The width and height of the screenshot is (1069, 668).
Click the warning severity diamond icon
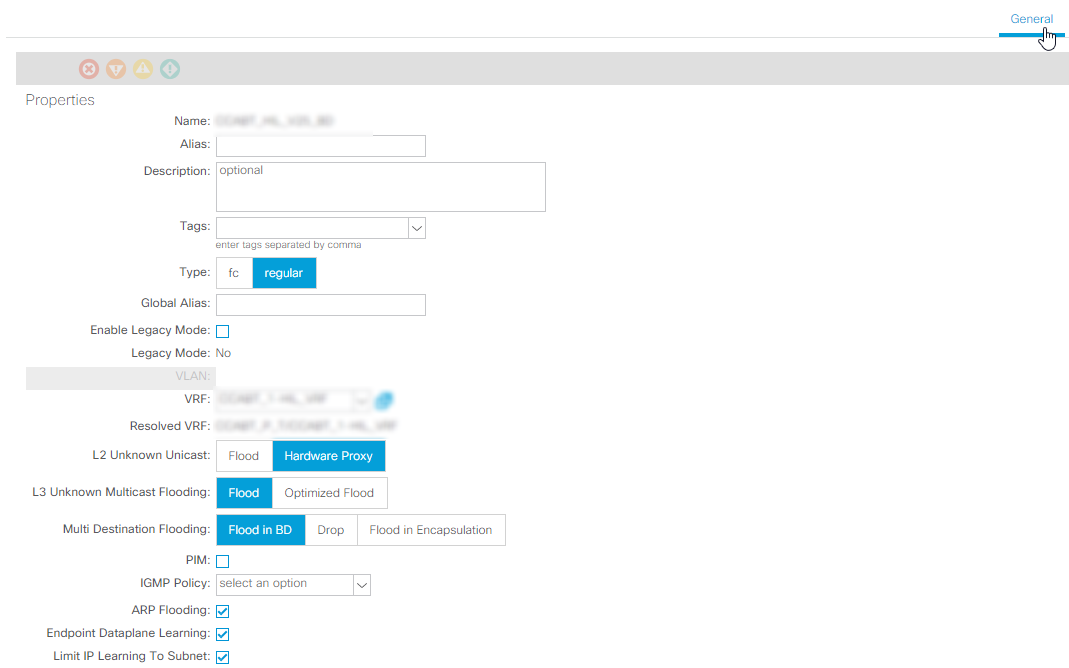[169, 68]
